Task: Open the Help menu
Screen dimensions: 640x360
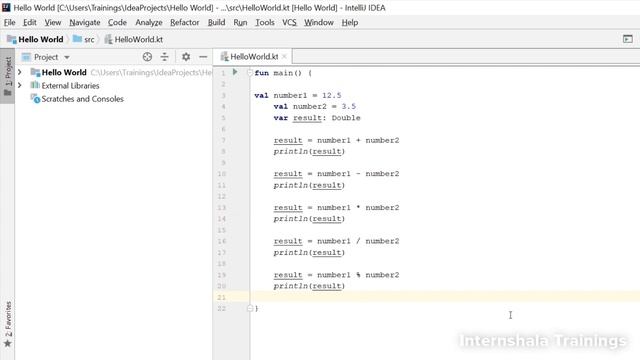Action: pos(350,22)
